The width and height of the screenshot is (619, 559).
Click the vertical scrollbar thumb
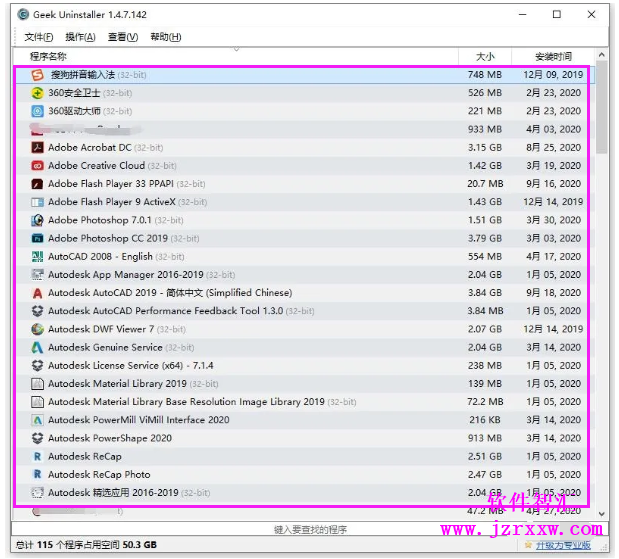(x=602, y=107)
